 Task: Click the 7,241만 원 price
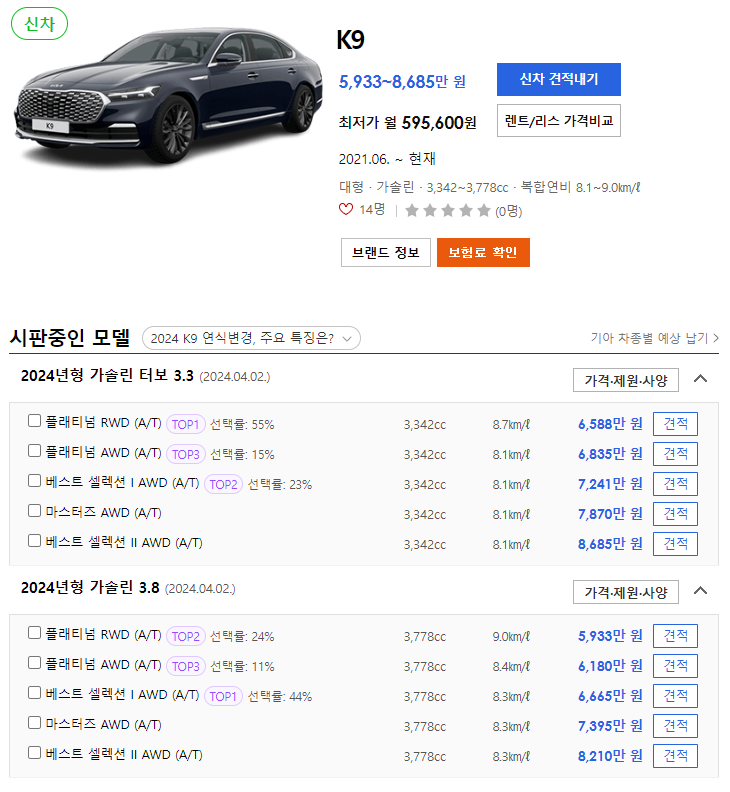tap(610, 484)
